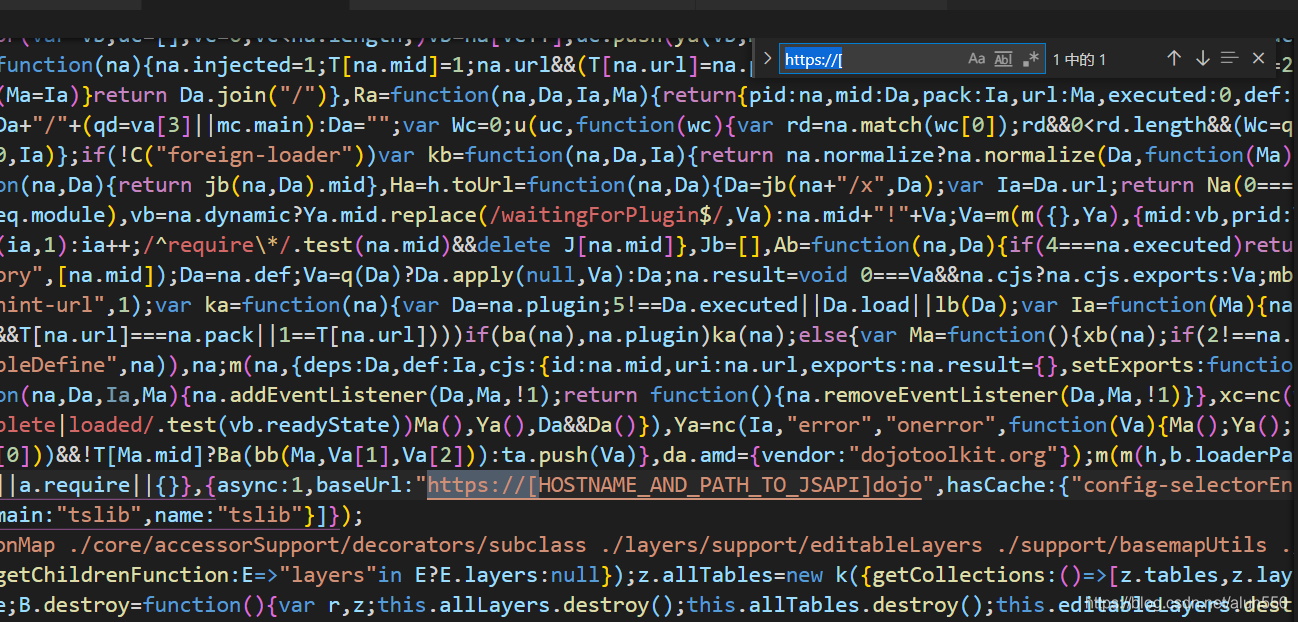Click "./layers/support/editableLayers" path text
Image resolution: width=1298 pixels, height=622 pixels.
click(792, 545)
